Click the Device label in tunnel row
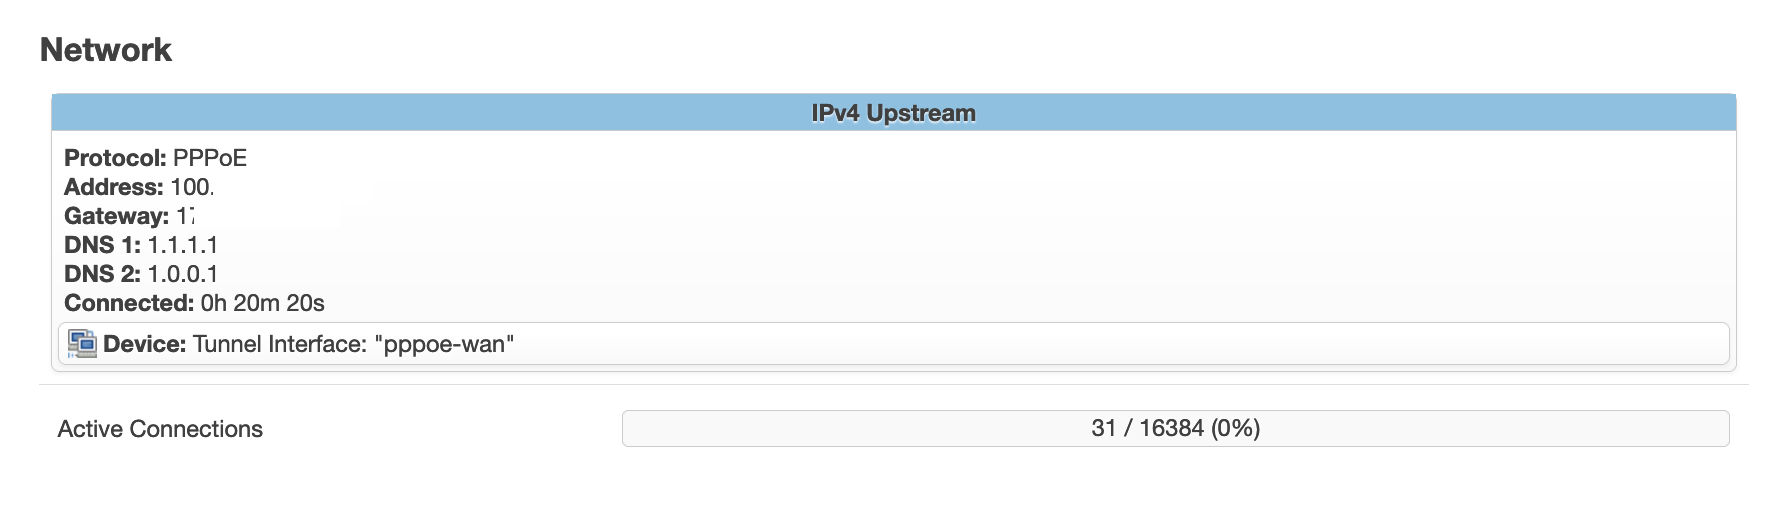This screenshot has width=1784, height=510. click(144, 344)
